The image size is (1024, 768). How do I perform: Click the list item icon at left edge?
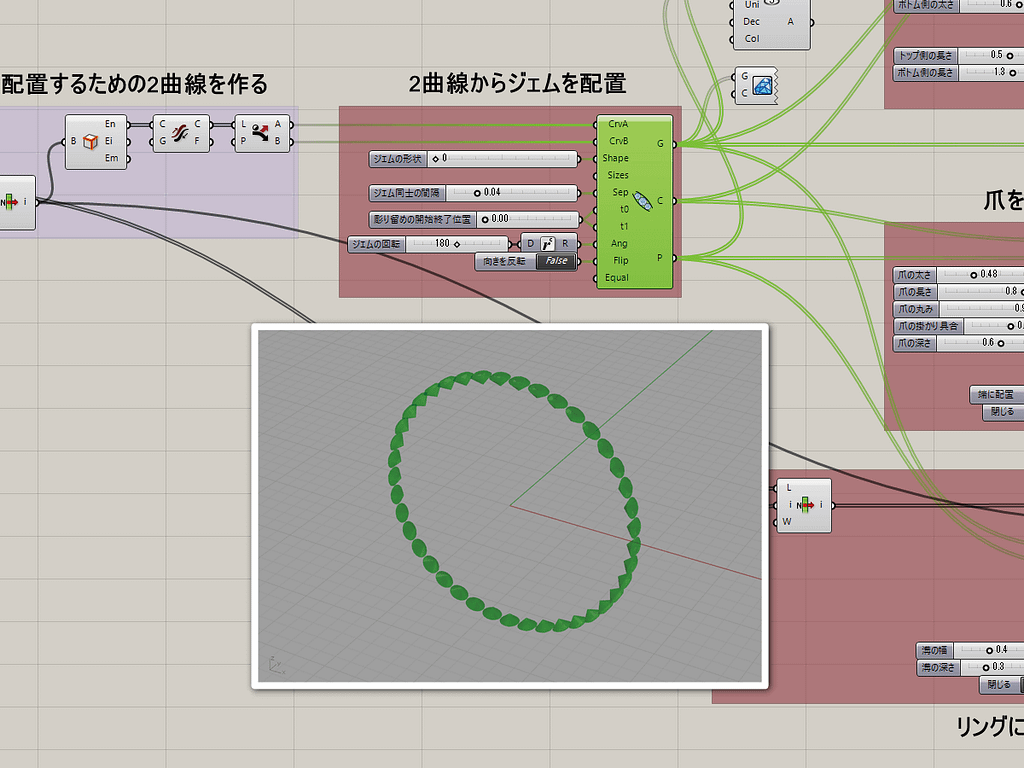[13, 201]
